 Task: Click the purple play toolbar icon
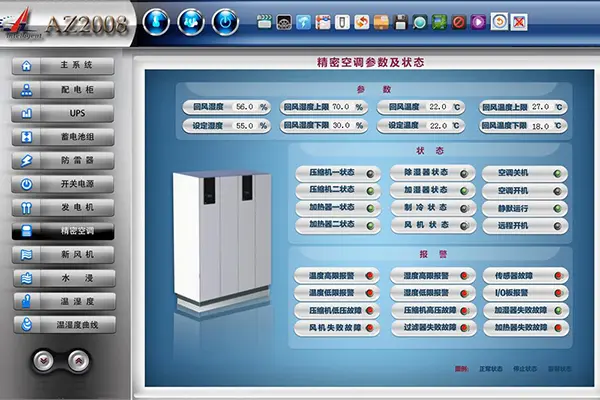pyautogui.click(x=478, y=21)
